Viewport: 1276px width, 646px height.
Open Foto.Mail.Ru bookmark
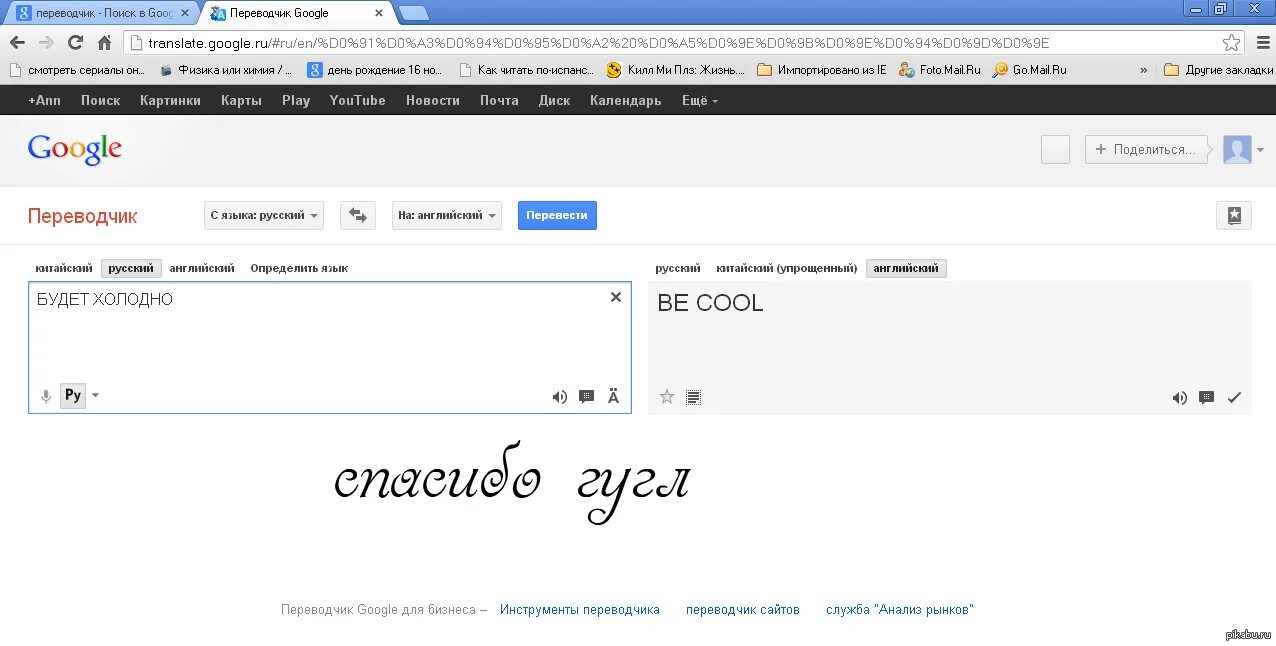click(x=940, y=70)
